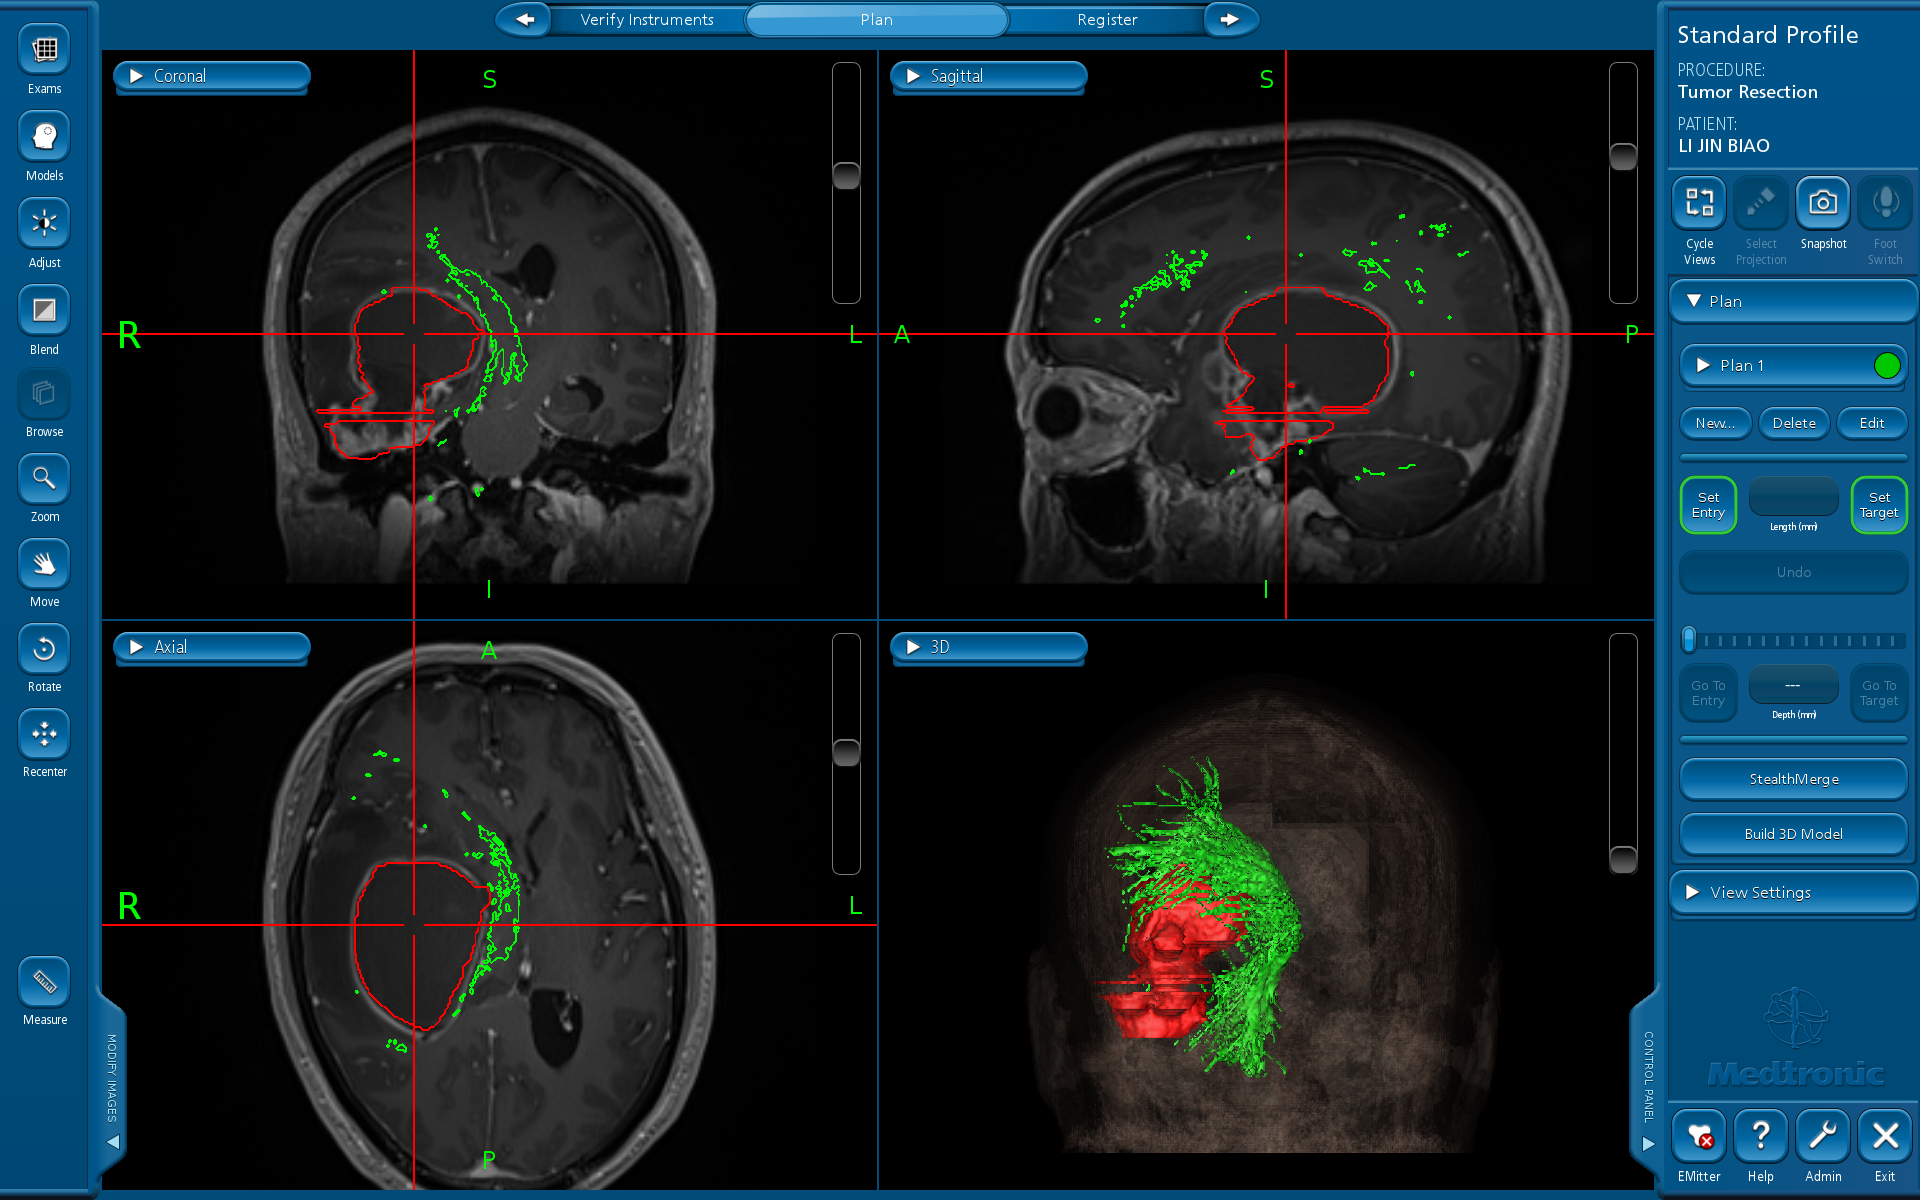Select the Rotate tool
Screen dimensions: 1920x1200
click(44, 649)
